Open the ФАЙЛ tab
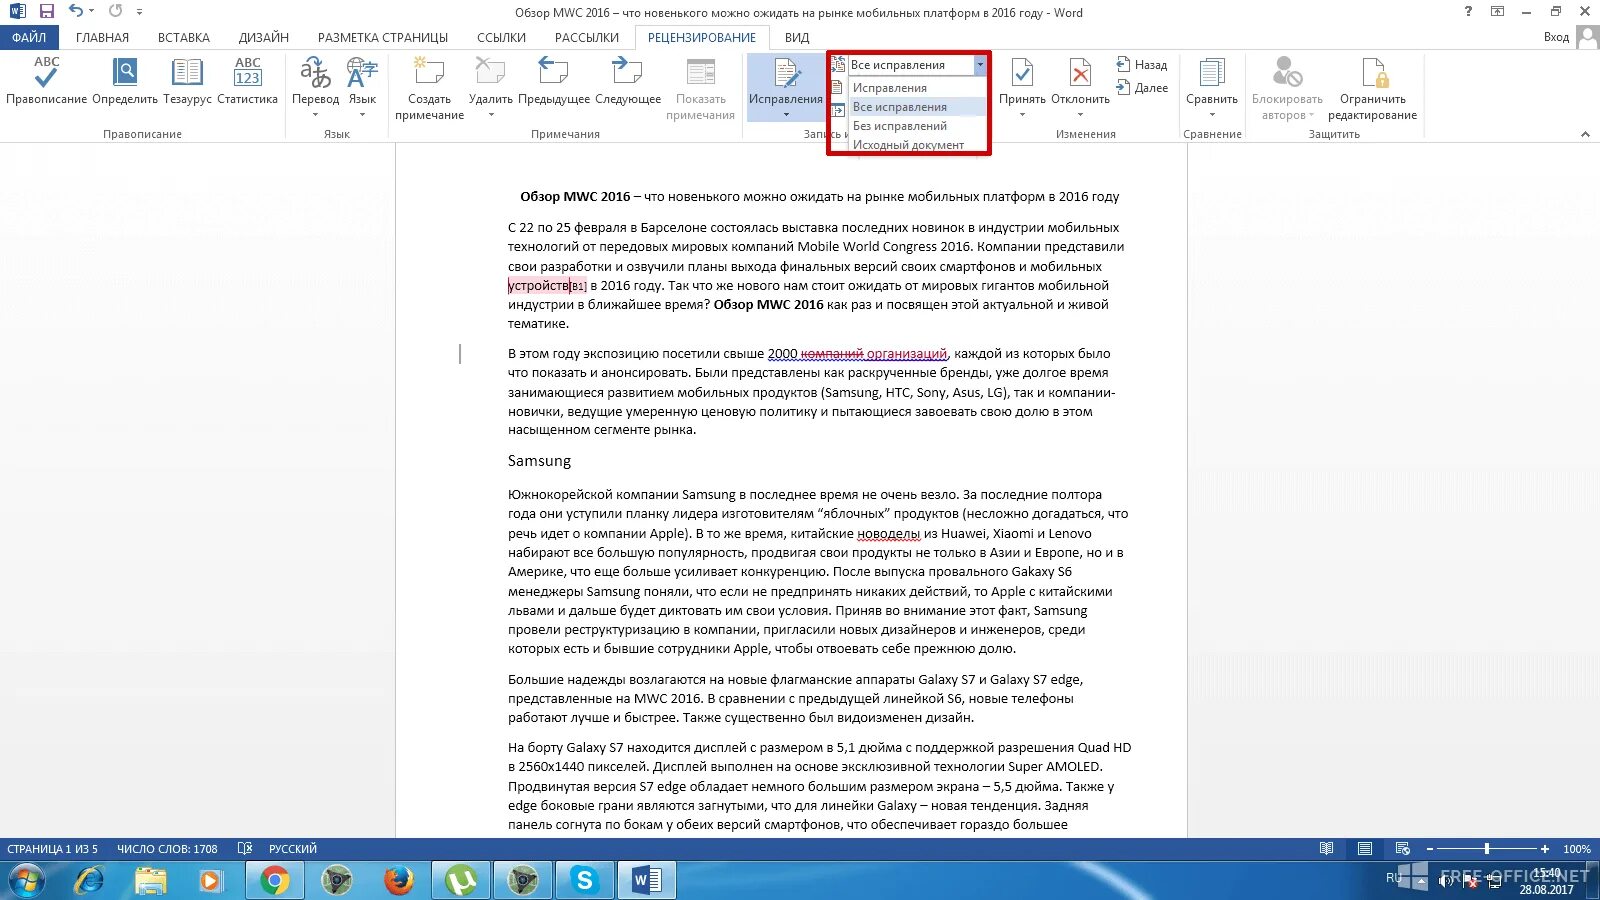 click(29, 37)
